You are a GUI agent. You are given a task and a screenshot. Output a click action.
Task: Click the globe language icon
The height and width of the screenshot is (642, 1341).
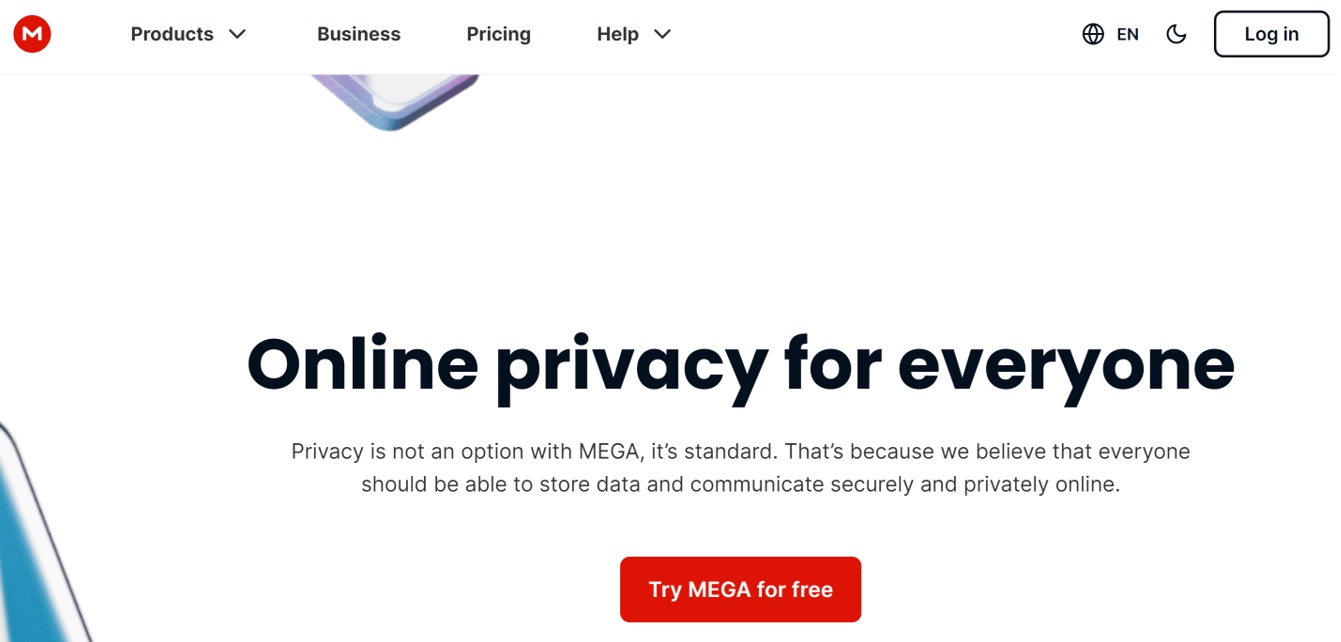point(1093,34)
